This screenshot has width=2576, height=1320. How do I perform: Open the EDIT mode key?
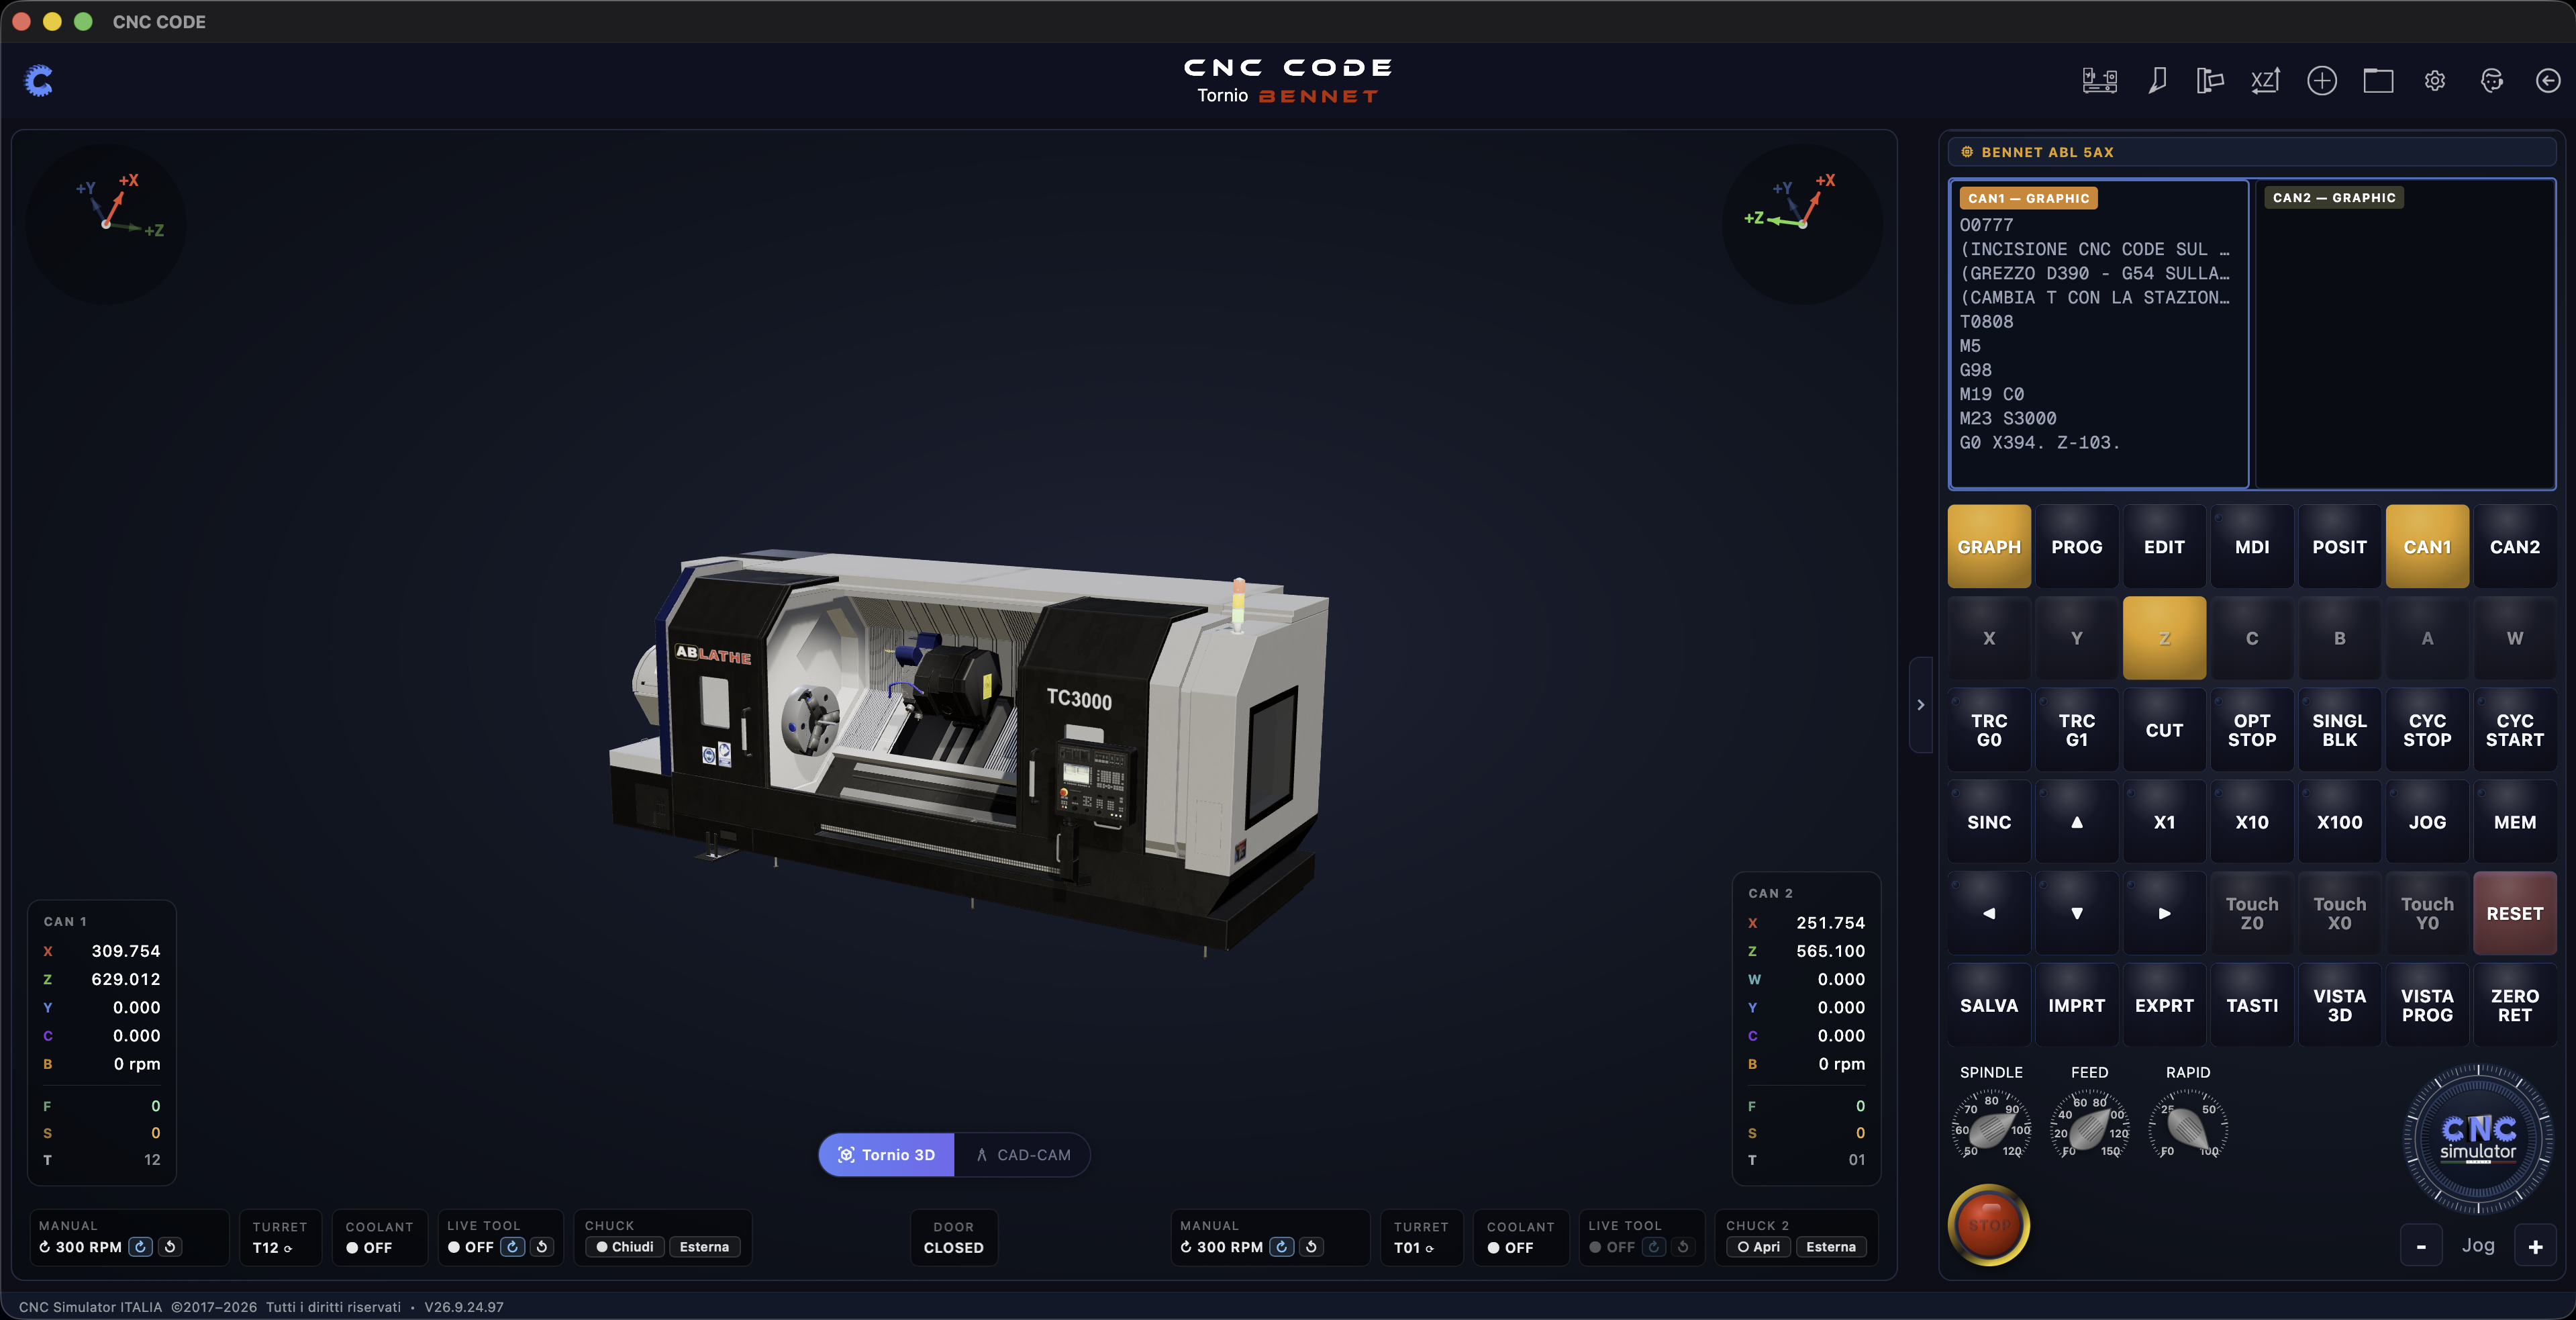click(2164, 547)
